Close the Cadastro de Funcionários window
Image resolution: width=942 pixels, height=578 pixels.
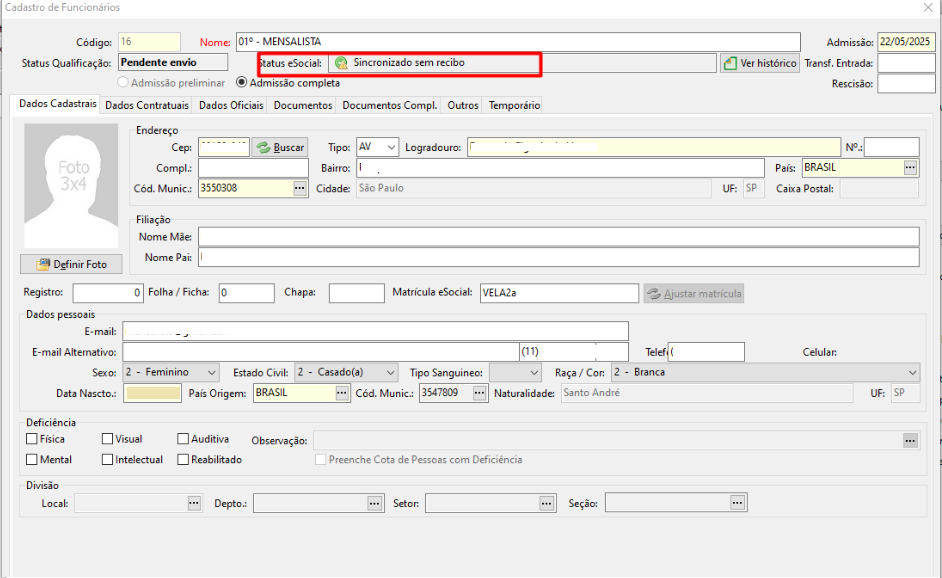(928, 7)
